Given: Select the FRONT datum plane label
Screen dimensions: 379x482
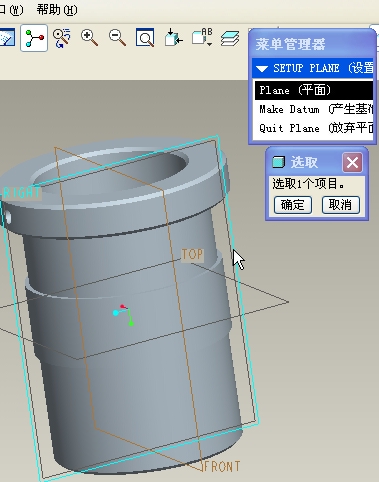Looking at the screenshot, I should click(x=222, y=466).
